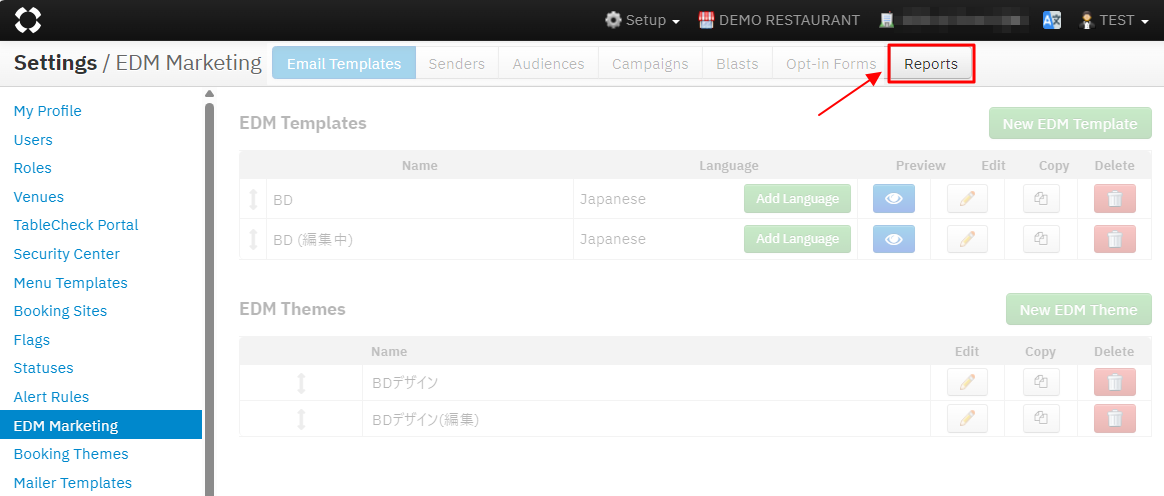This screenshot has width=1164, height=496.
Task: Expand the TEST user menu
Action: 1114,20
